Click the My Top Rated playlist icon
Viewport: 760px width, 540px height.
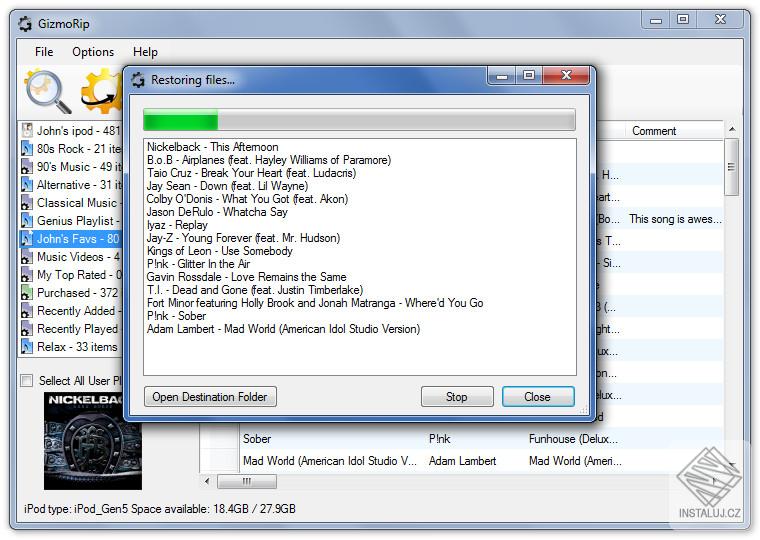point(27,275)
